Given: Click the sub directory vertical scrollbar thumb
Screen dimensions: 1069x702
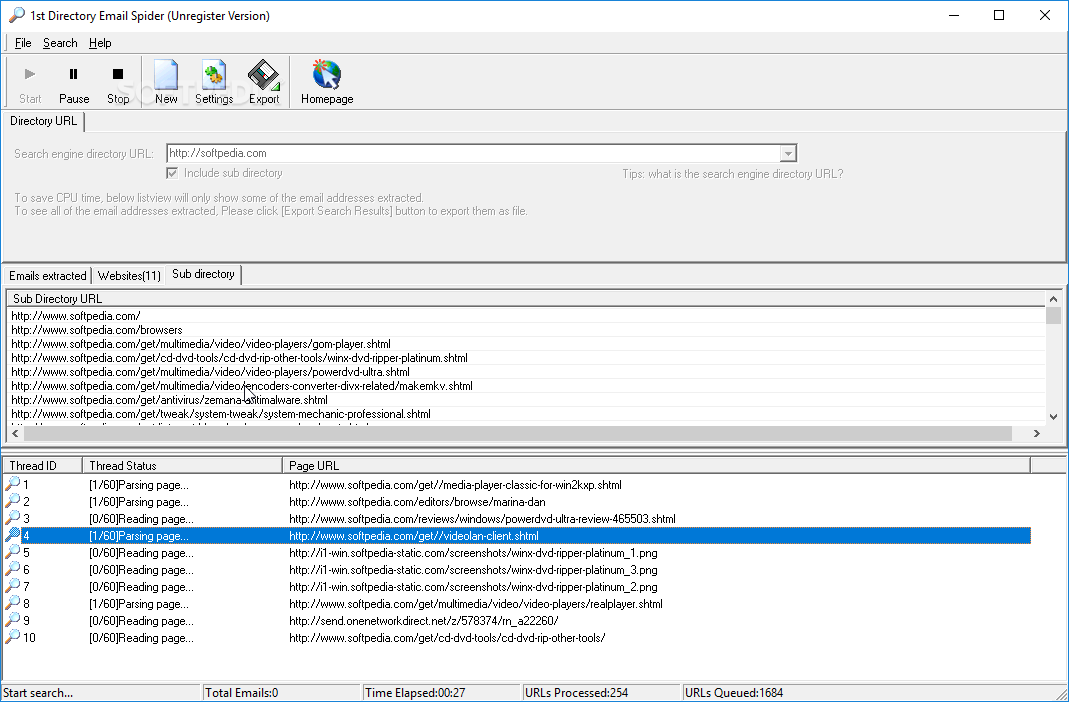Looking at the screenshot, I should pos(1053,316).
